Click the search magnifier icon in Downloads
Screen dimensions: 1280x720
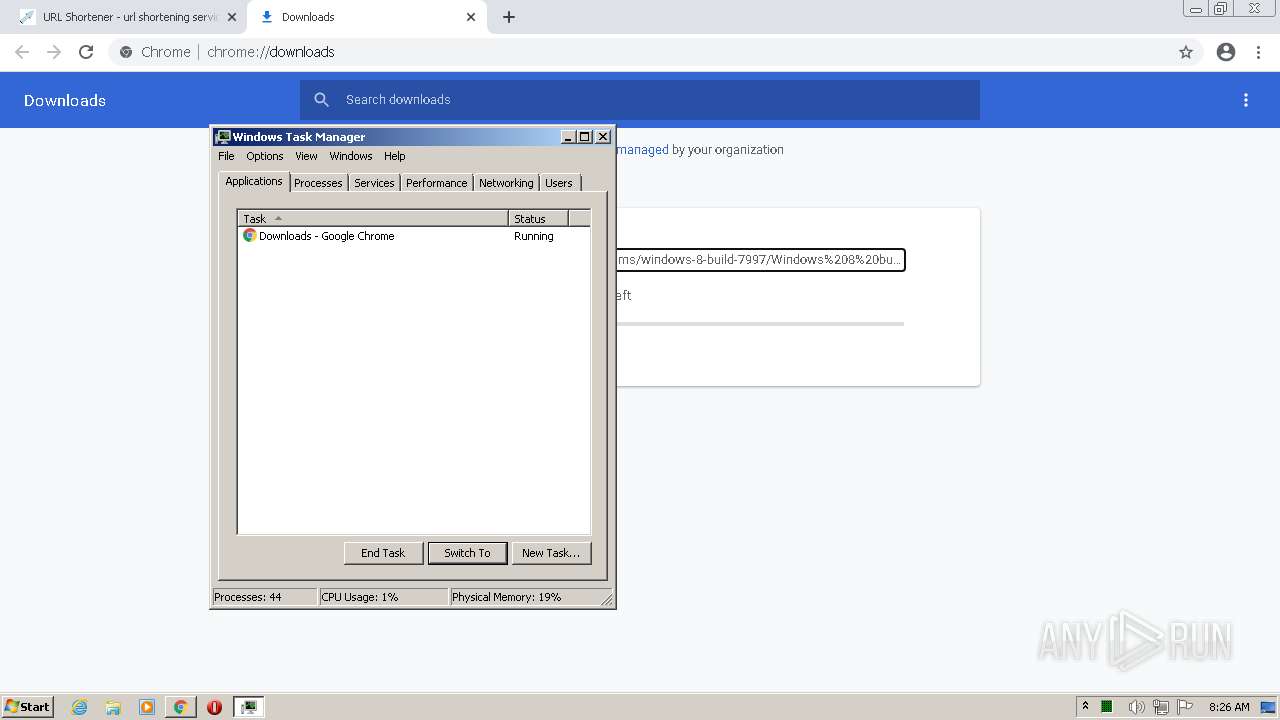pos(322,100)
